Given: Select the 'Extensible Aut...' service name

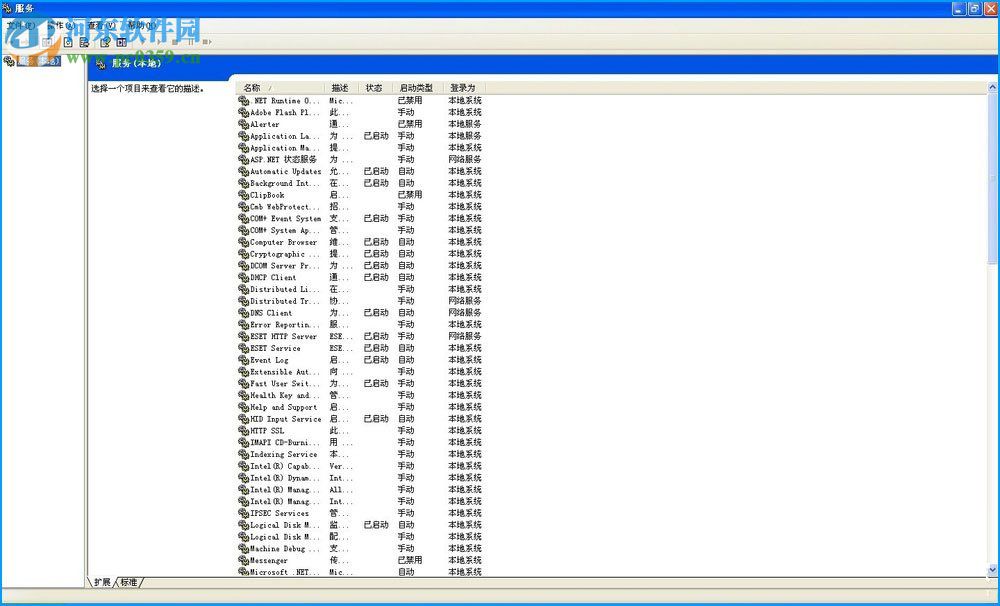Looking at the screenshot, I should [x=284, y=373].
